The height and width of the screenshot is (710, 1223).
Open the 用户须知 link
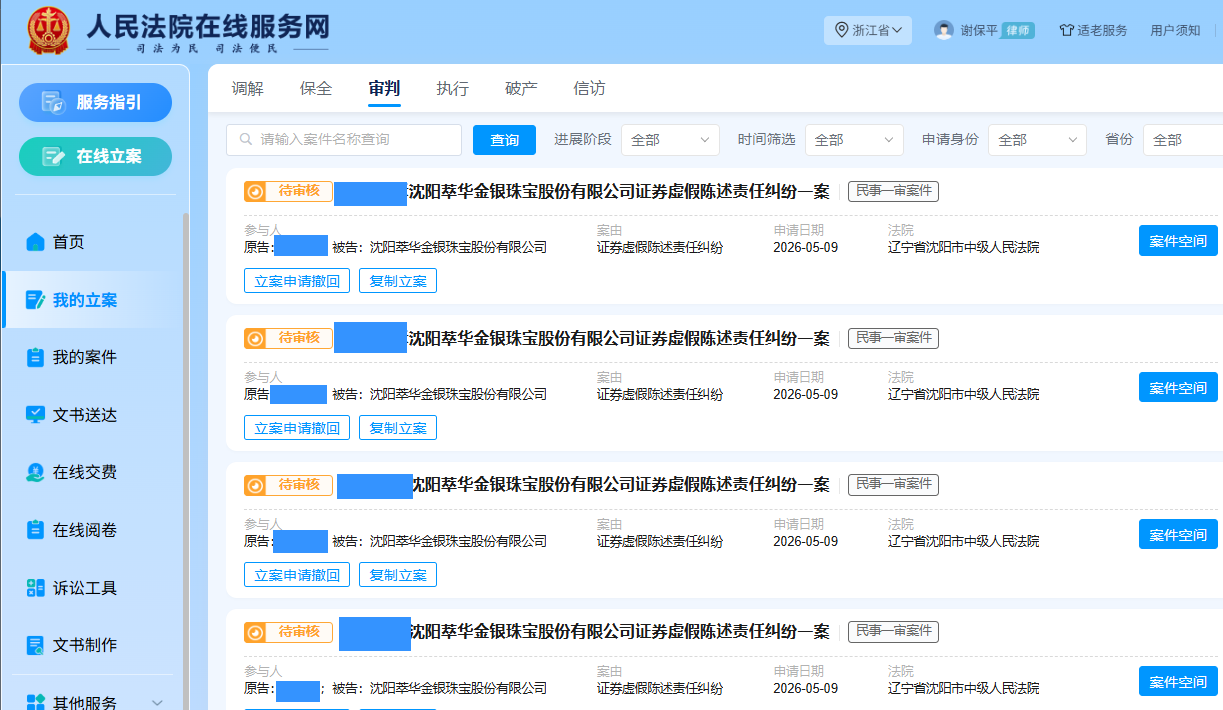[x=1175, y=30]
